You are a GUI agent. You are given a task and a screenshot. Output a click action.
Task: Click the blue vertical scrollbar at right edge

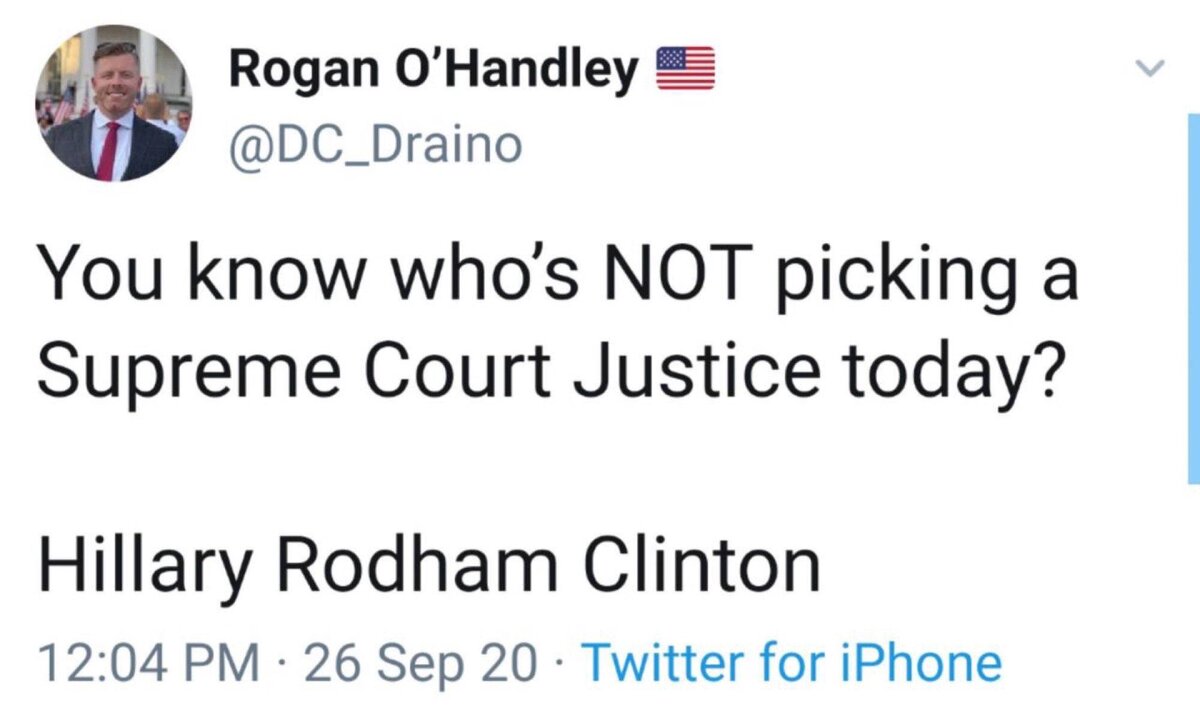coord(1190,300)
